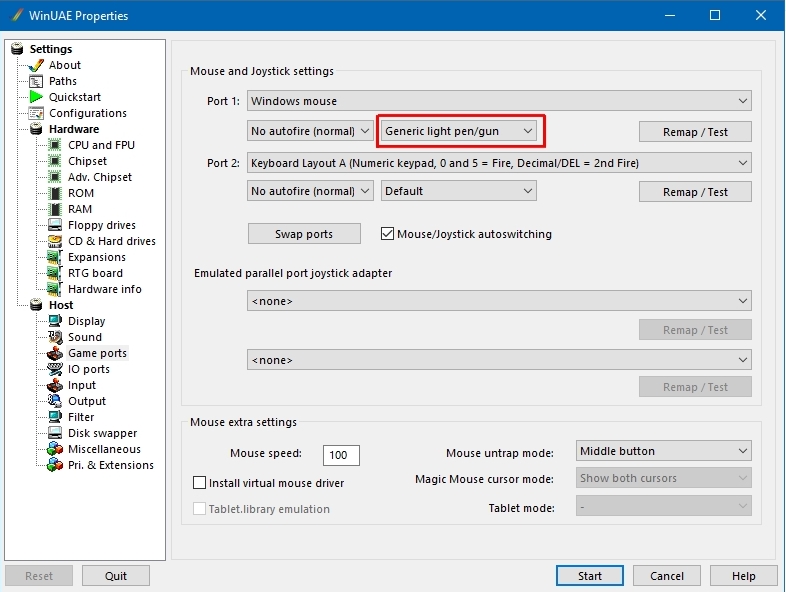Click the Swap ports button
The image size is (786, 592).
pyautogui.click(x=304, y=234)
